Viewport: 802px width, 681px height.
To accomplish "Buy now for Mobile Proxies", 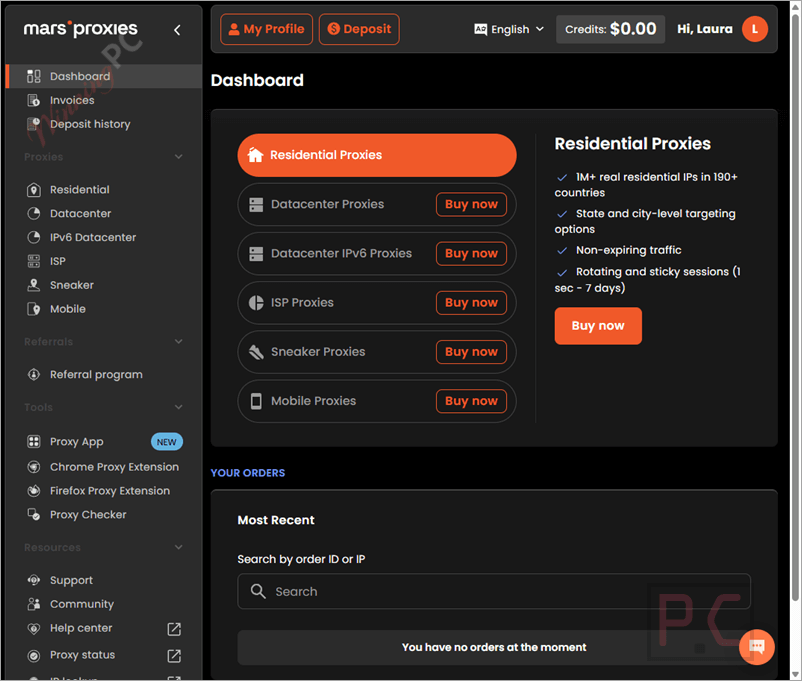I will pyautogui.click(x=471, y=401).
